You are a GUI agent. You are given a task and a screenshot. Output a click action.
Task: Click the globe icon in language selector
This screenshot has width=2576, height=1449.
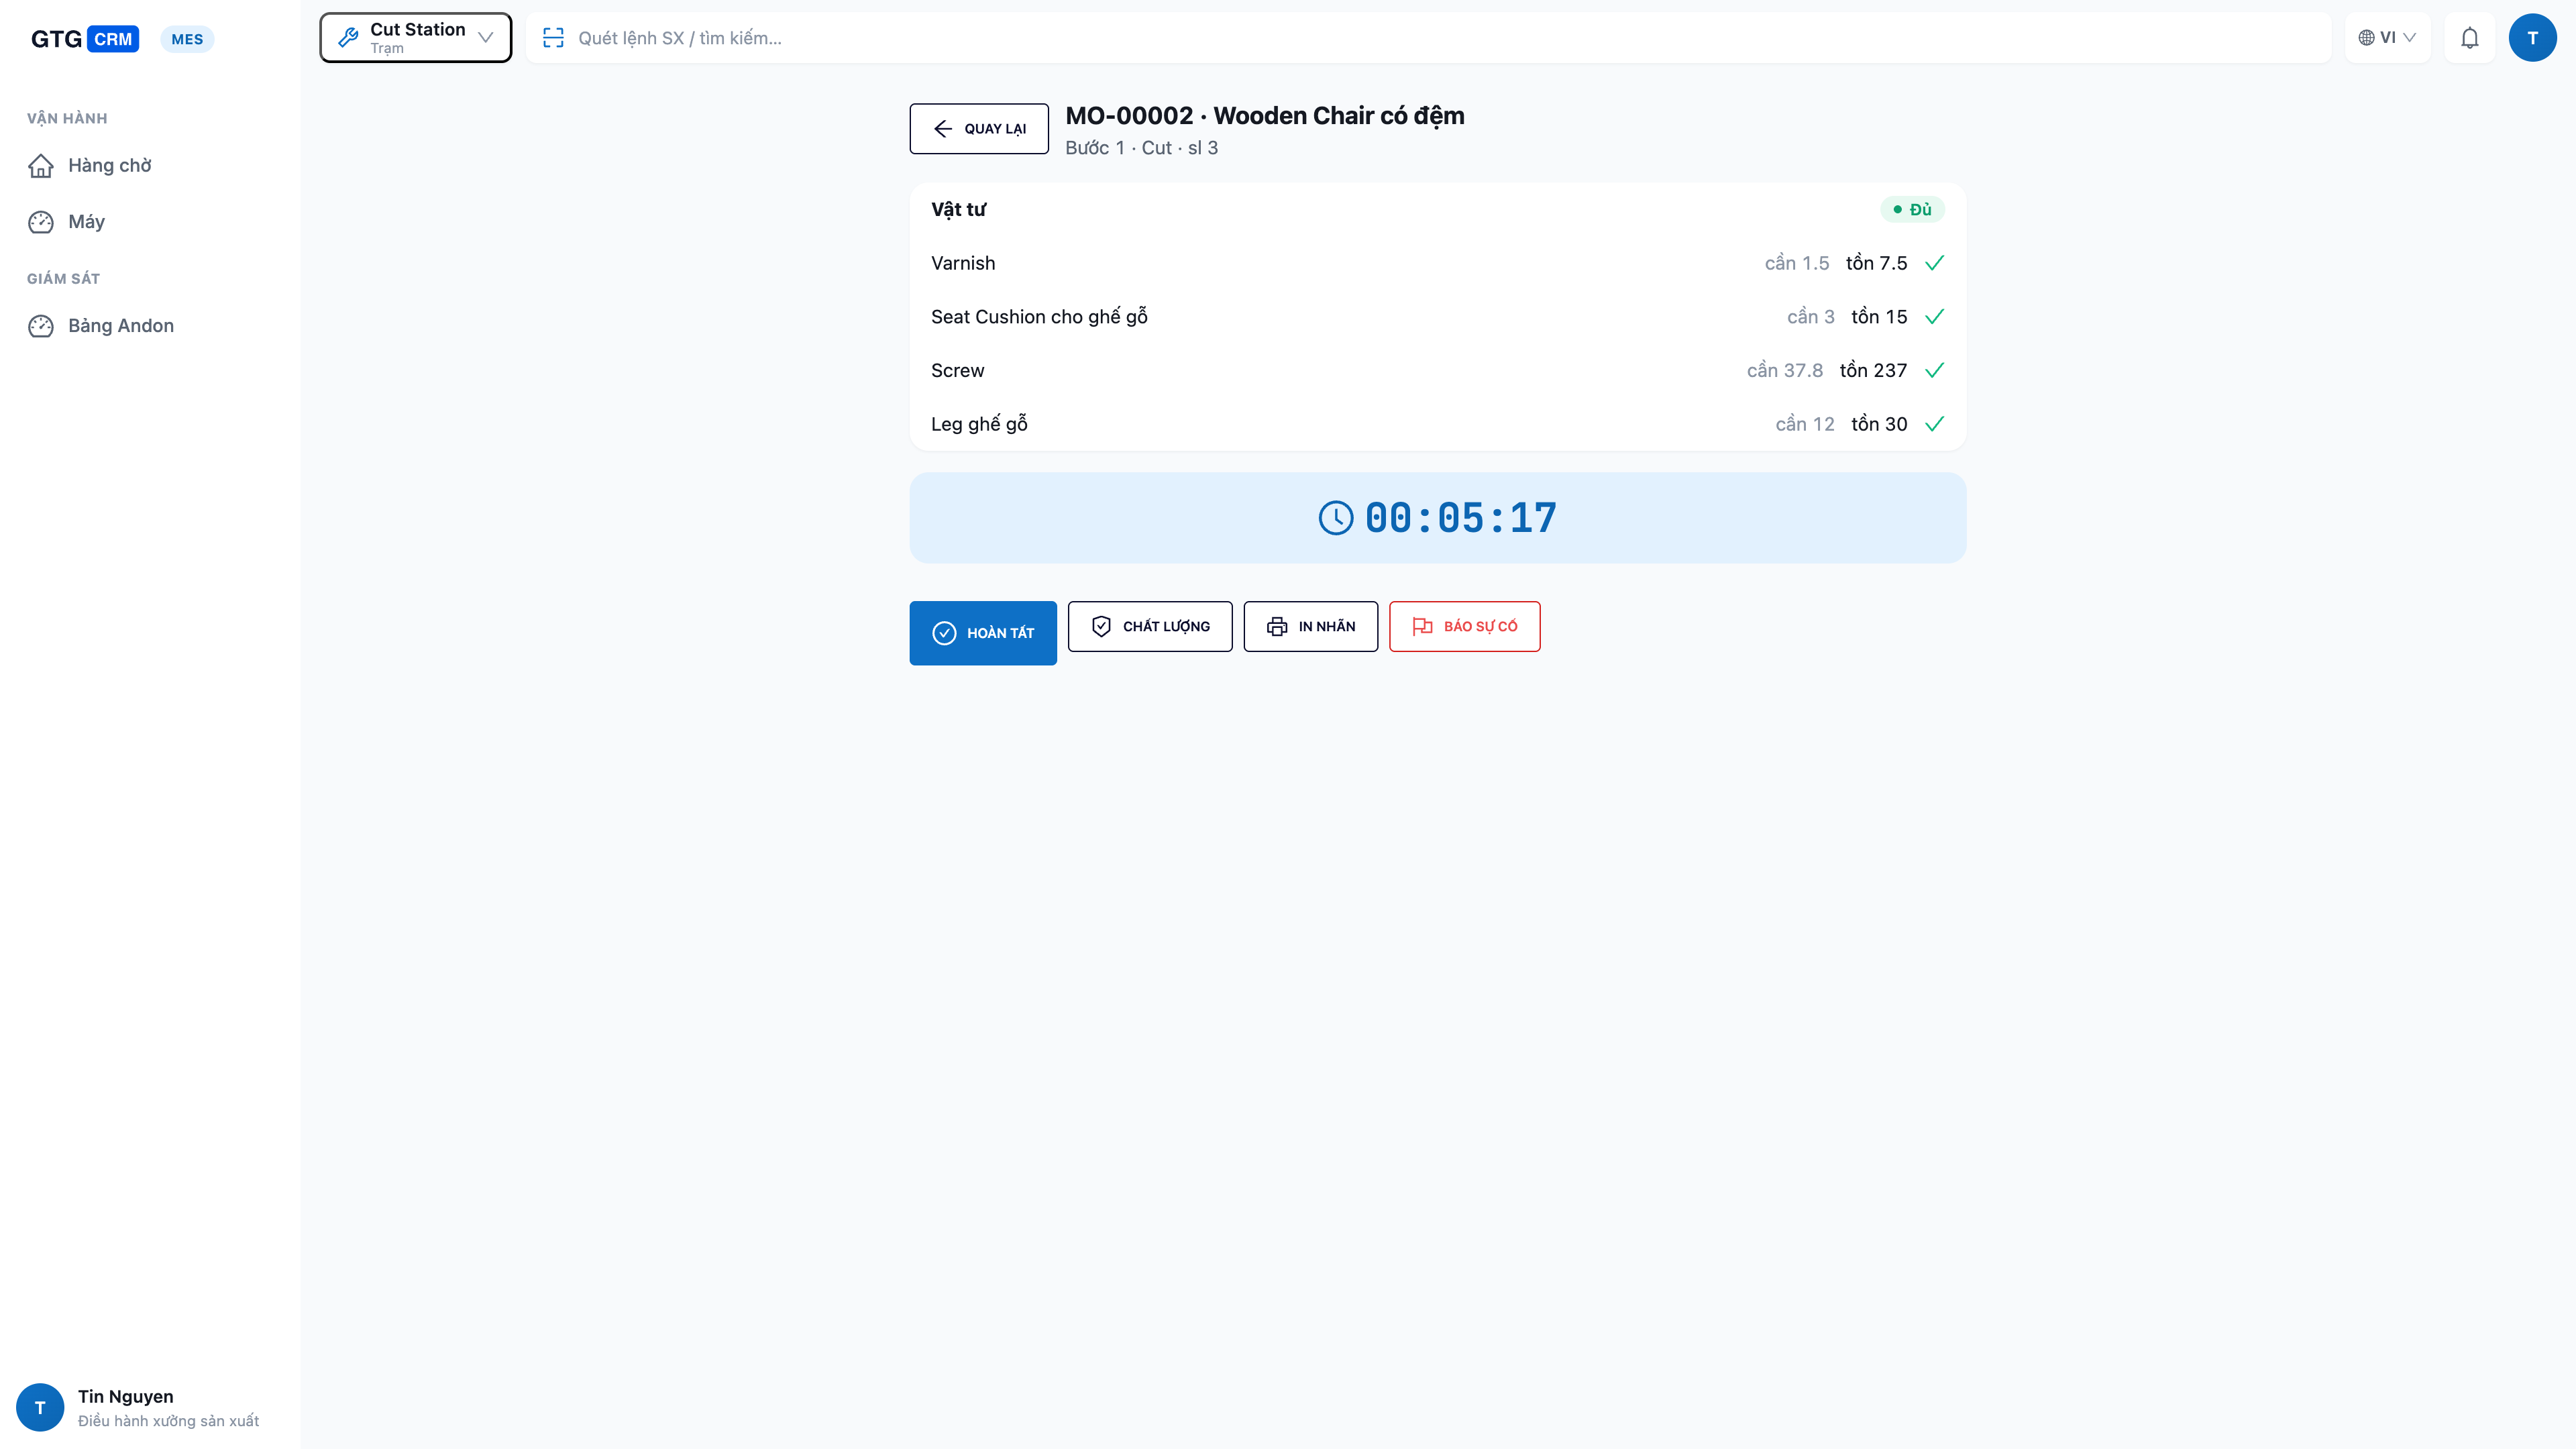2366,38
